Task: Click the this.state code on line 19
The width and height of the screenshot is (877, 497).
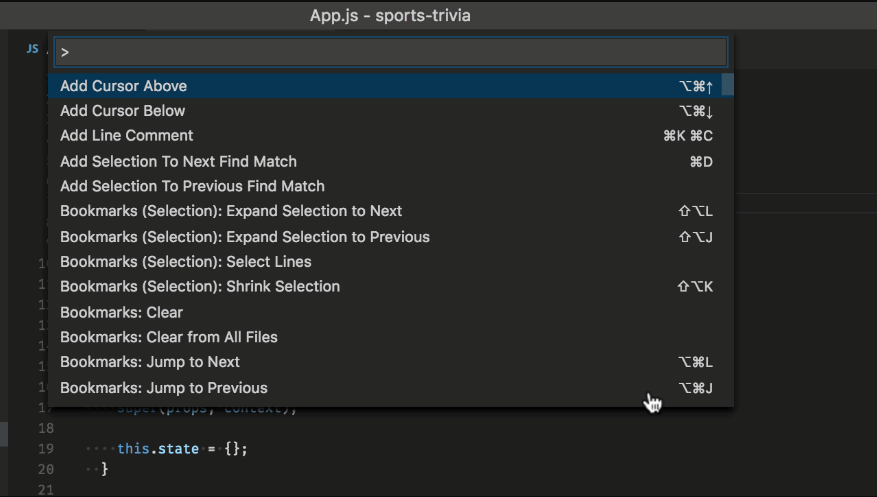Action: [158, 449]
